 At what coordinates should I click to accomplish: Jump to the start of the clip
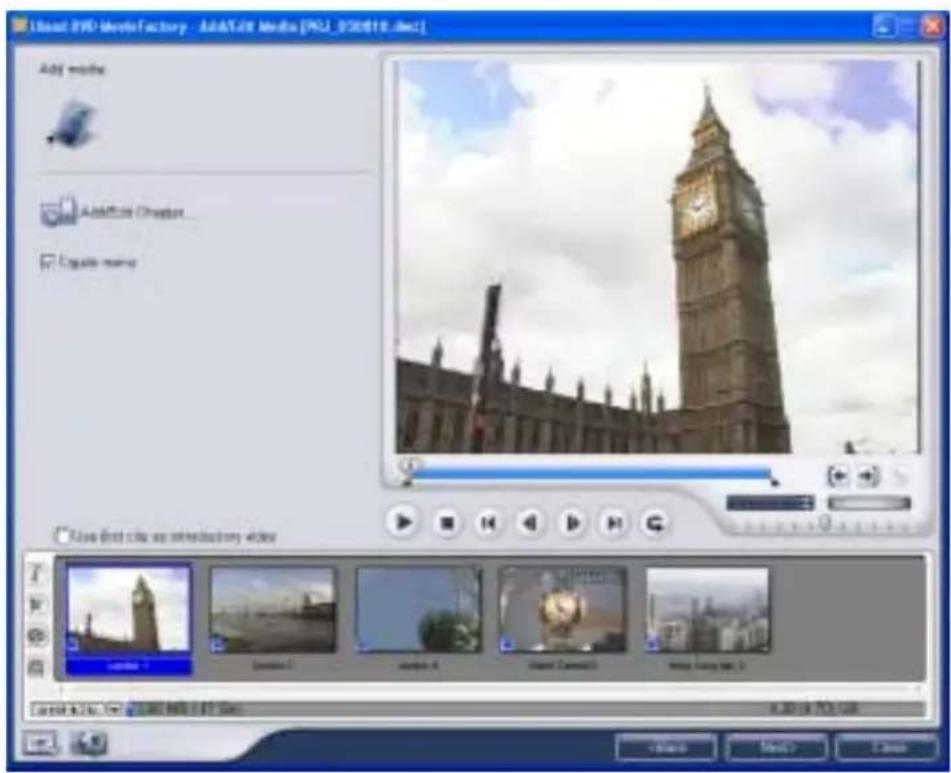[488, 523]
